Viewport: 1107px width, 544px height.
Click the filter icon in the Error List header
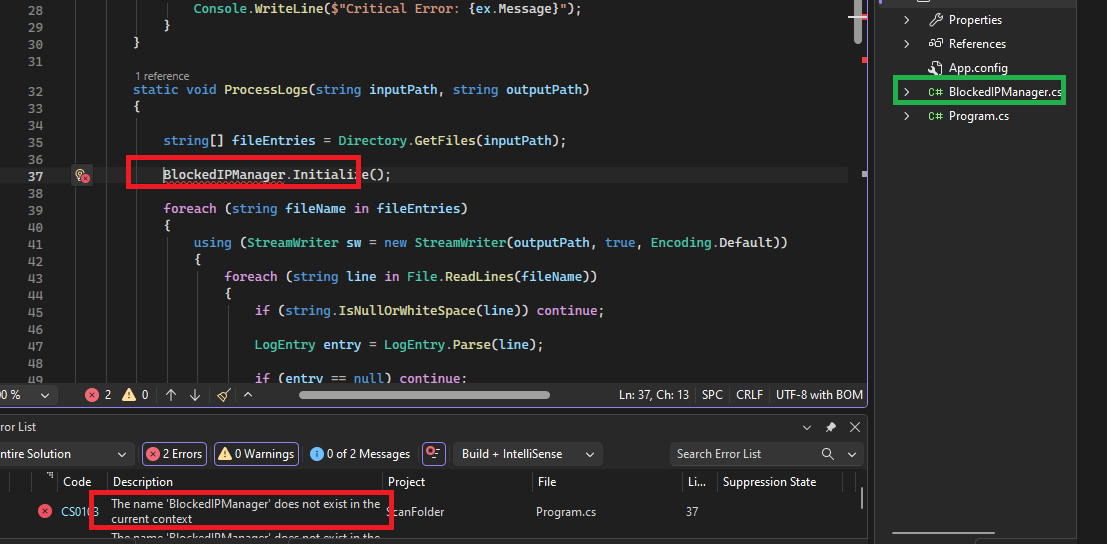point(49,476)
